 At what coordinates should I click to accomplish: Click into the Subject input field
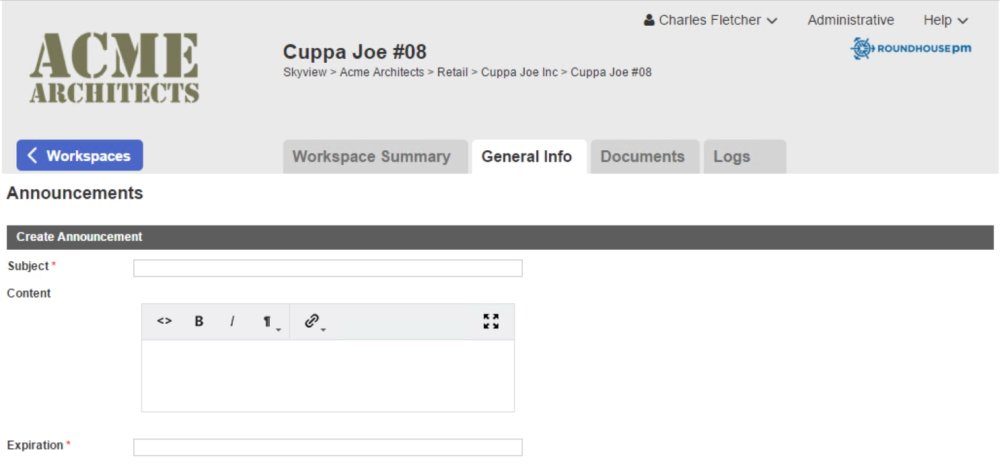tap(328, 268)
